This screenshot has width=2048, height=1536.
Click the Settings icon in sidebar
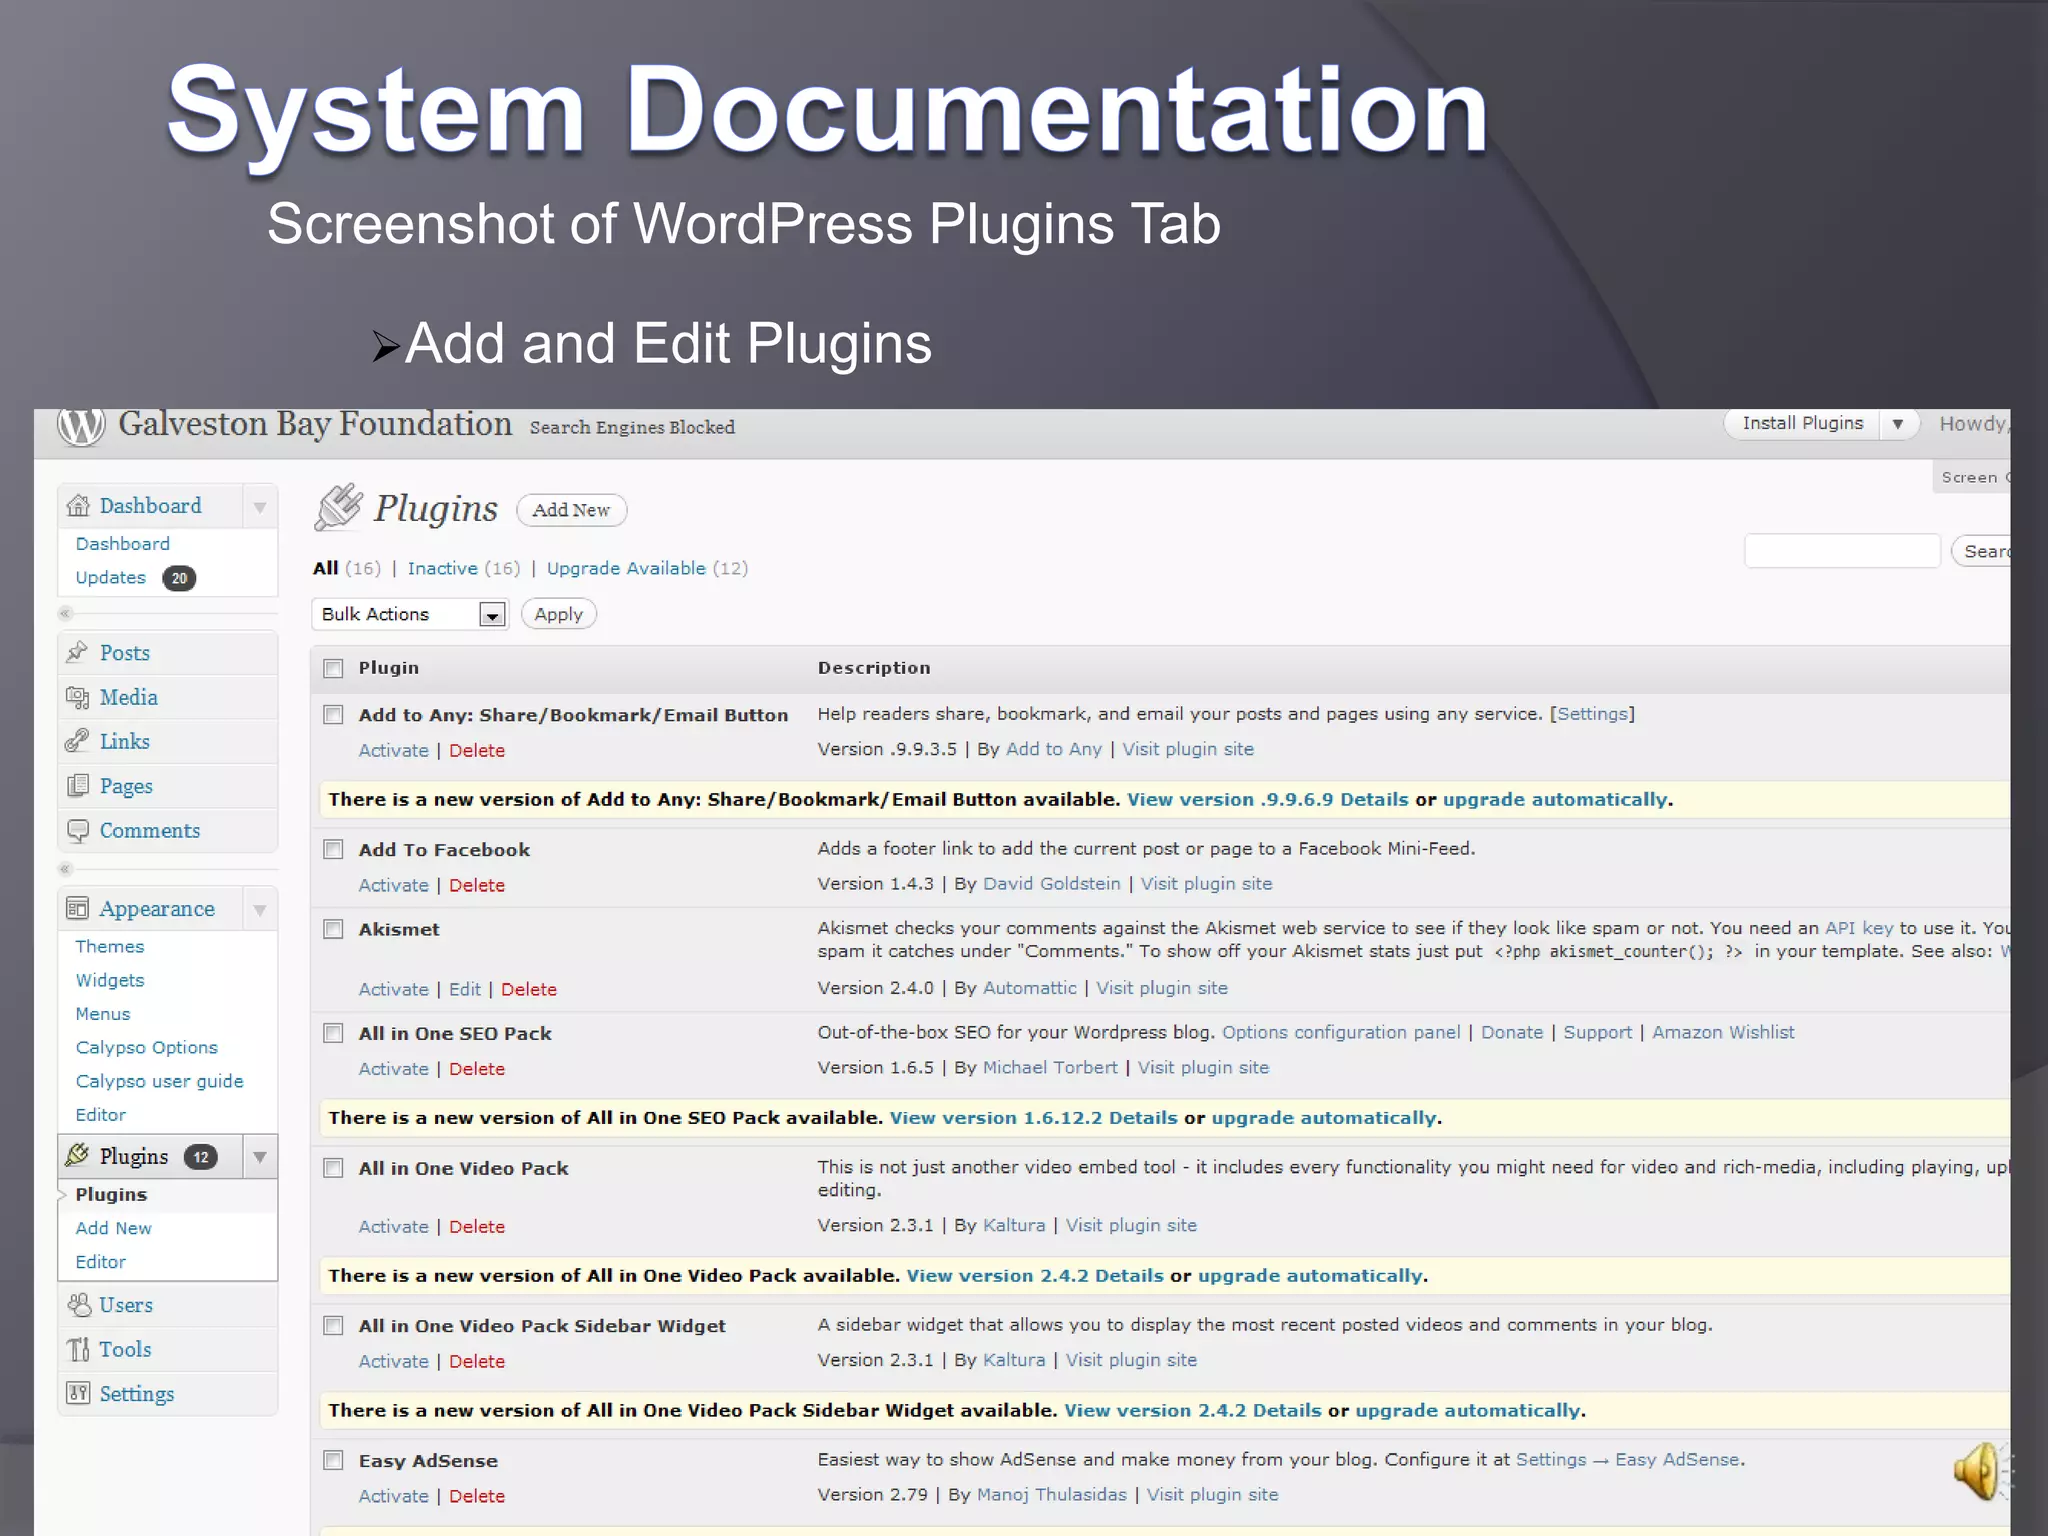(x=77, y=1393)
